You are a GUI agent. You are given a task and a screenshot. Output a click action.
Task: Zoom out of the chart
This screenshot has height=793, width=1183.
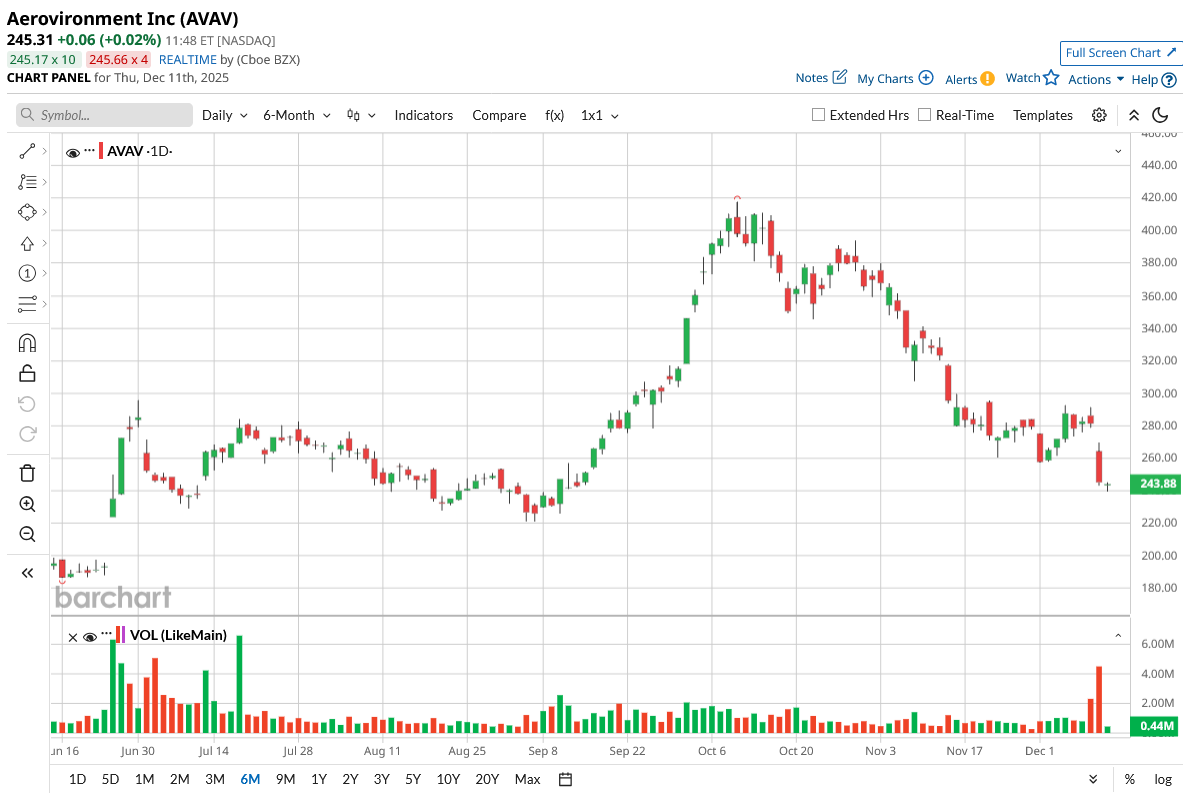click(27, 534)
